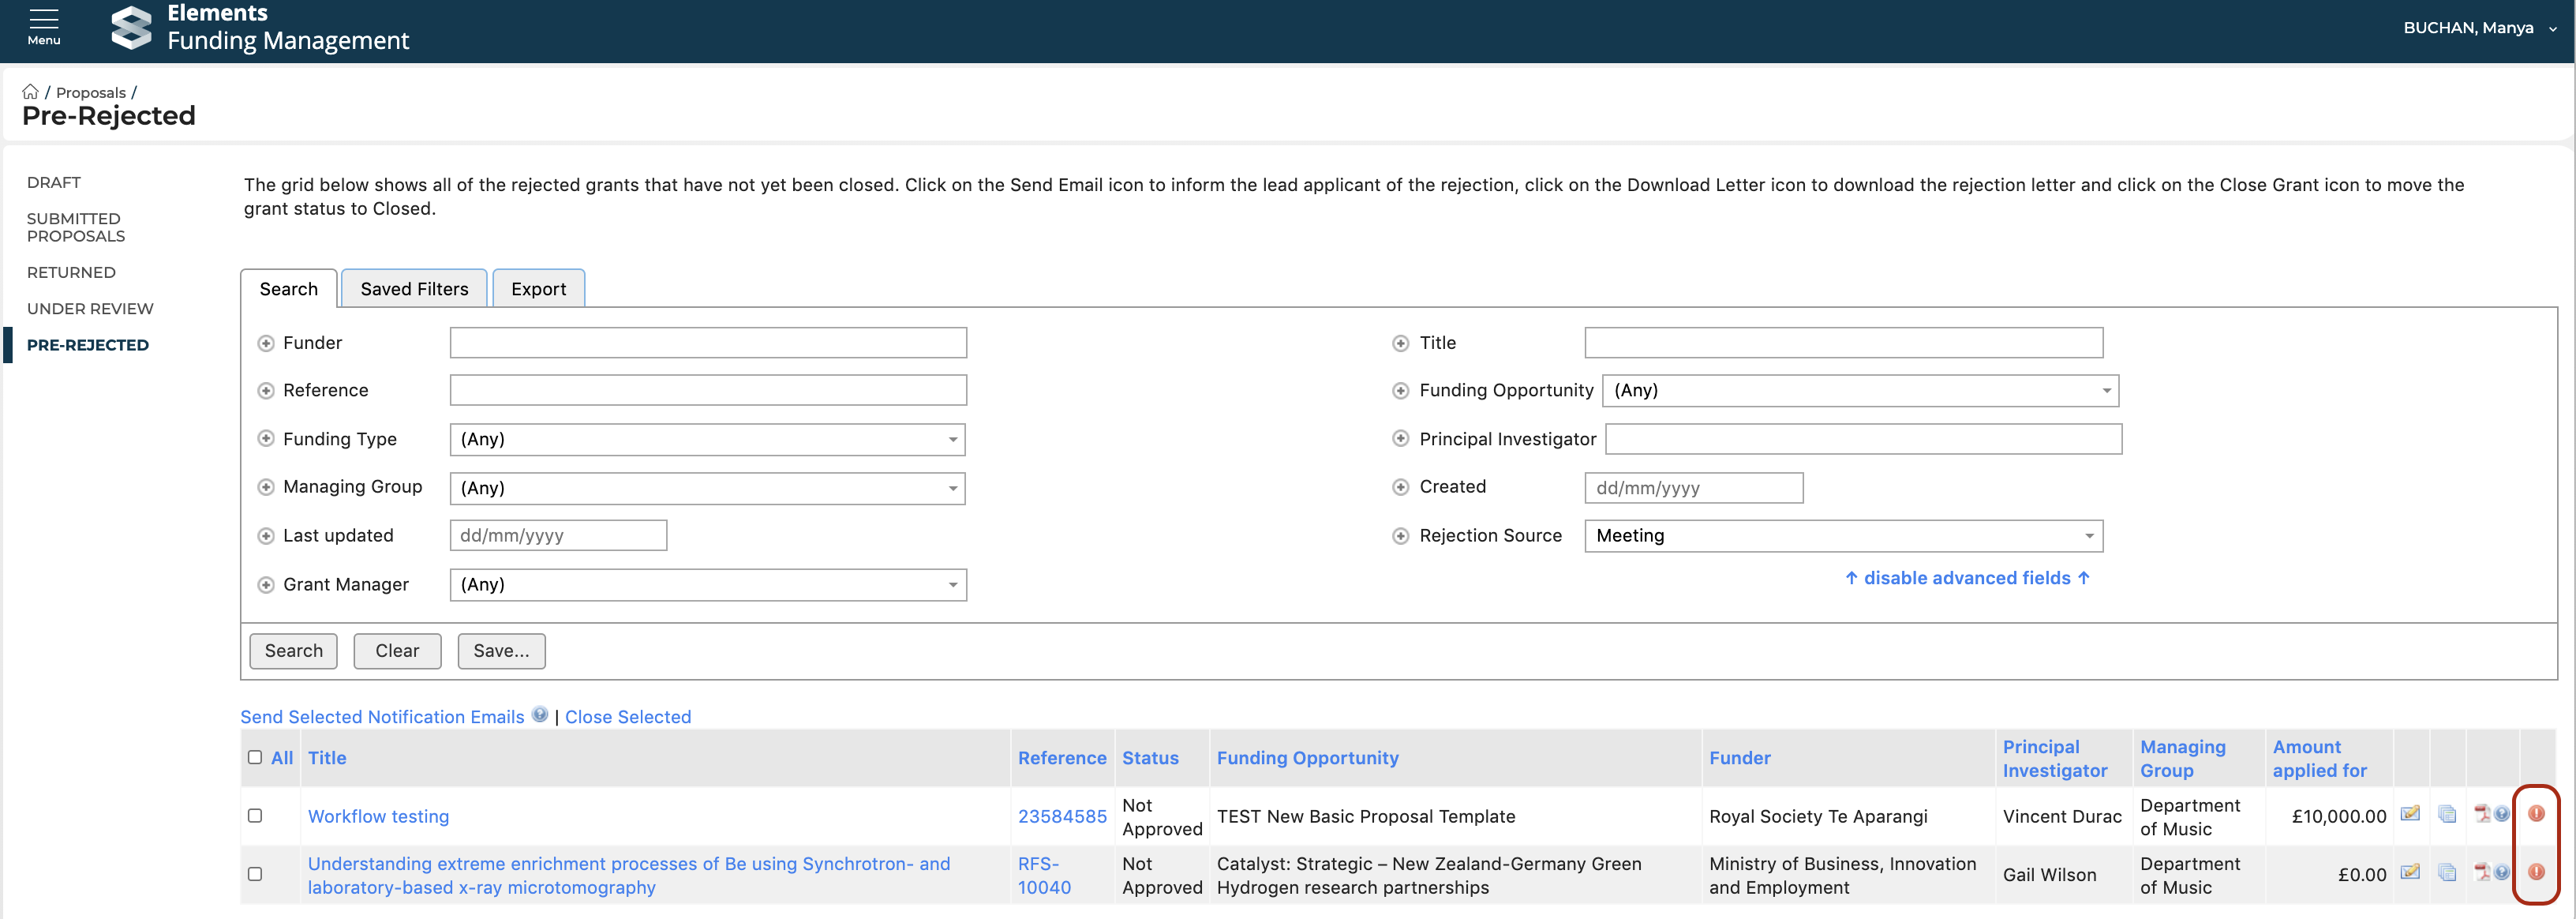The image size is (2576, 919).
Task: Switch to the Saved Filters tab
Action: pyautogui.click(x=414, y=289)
